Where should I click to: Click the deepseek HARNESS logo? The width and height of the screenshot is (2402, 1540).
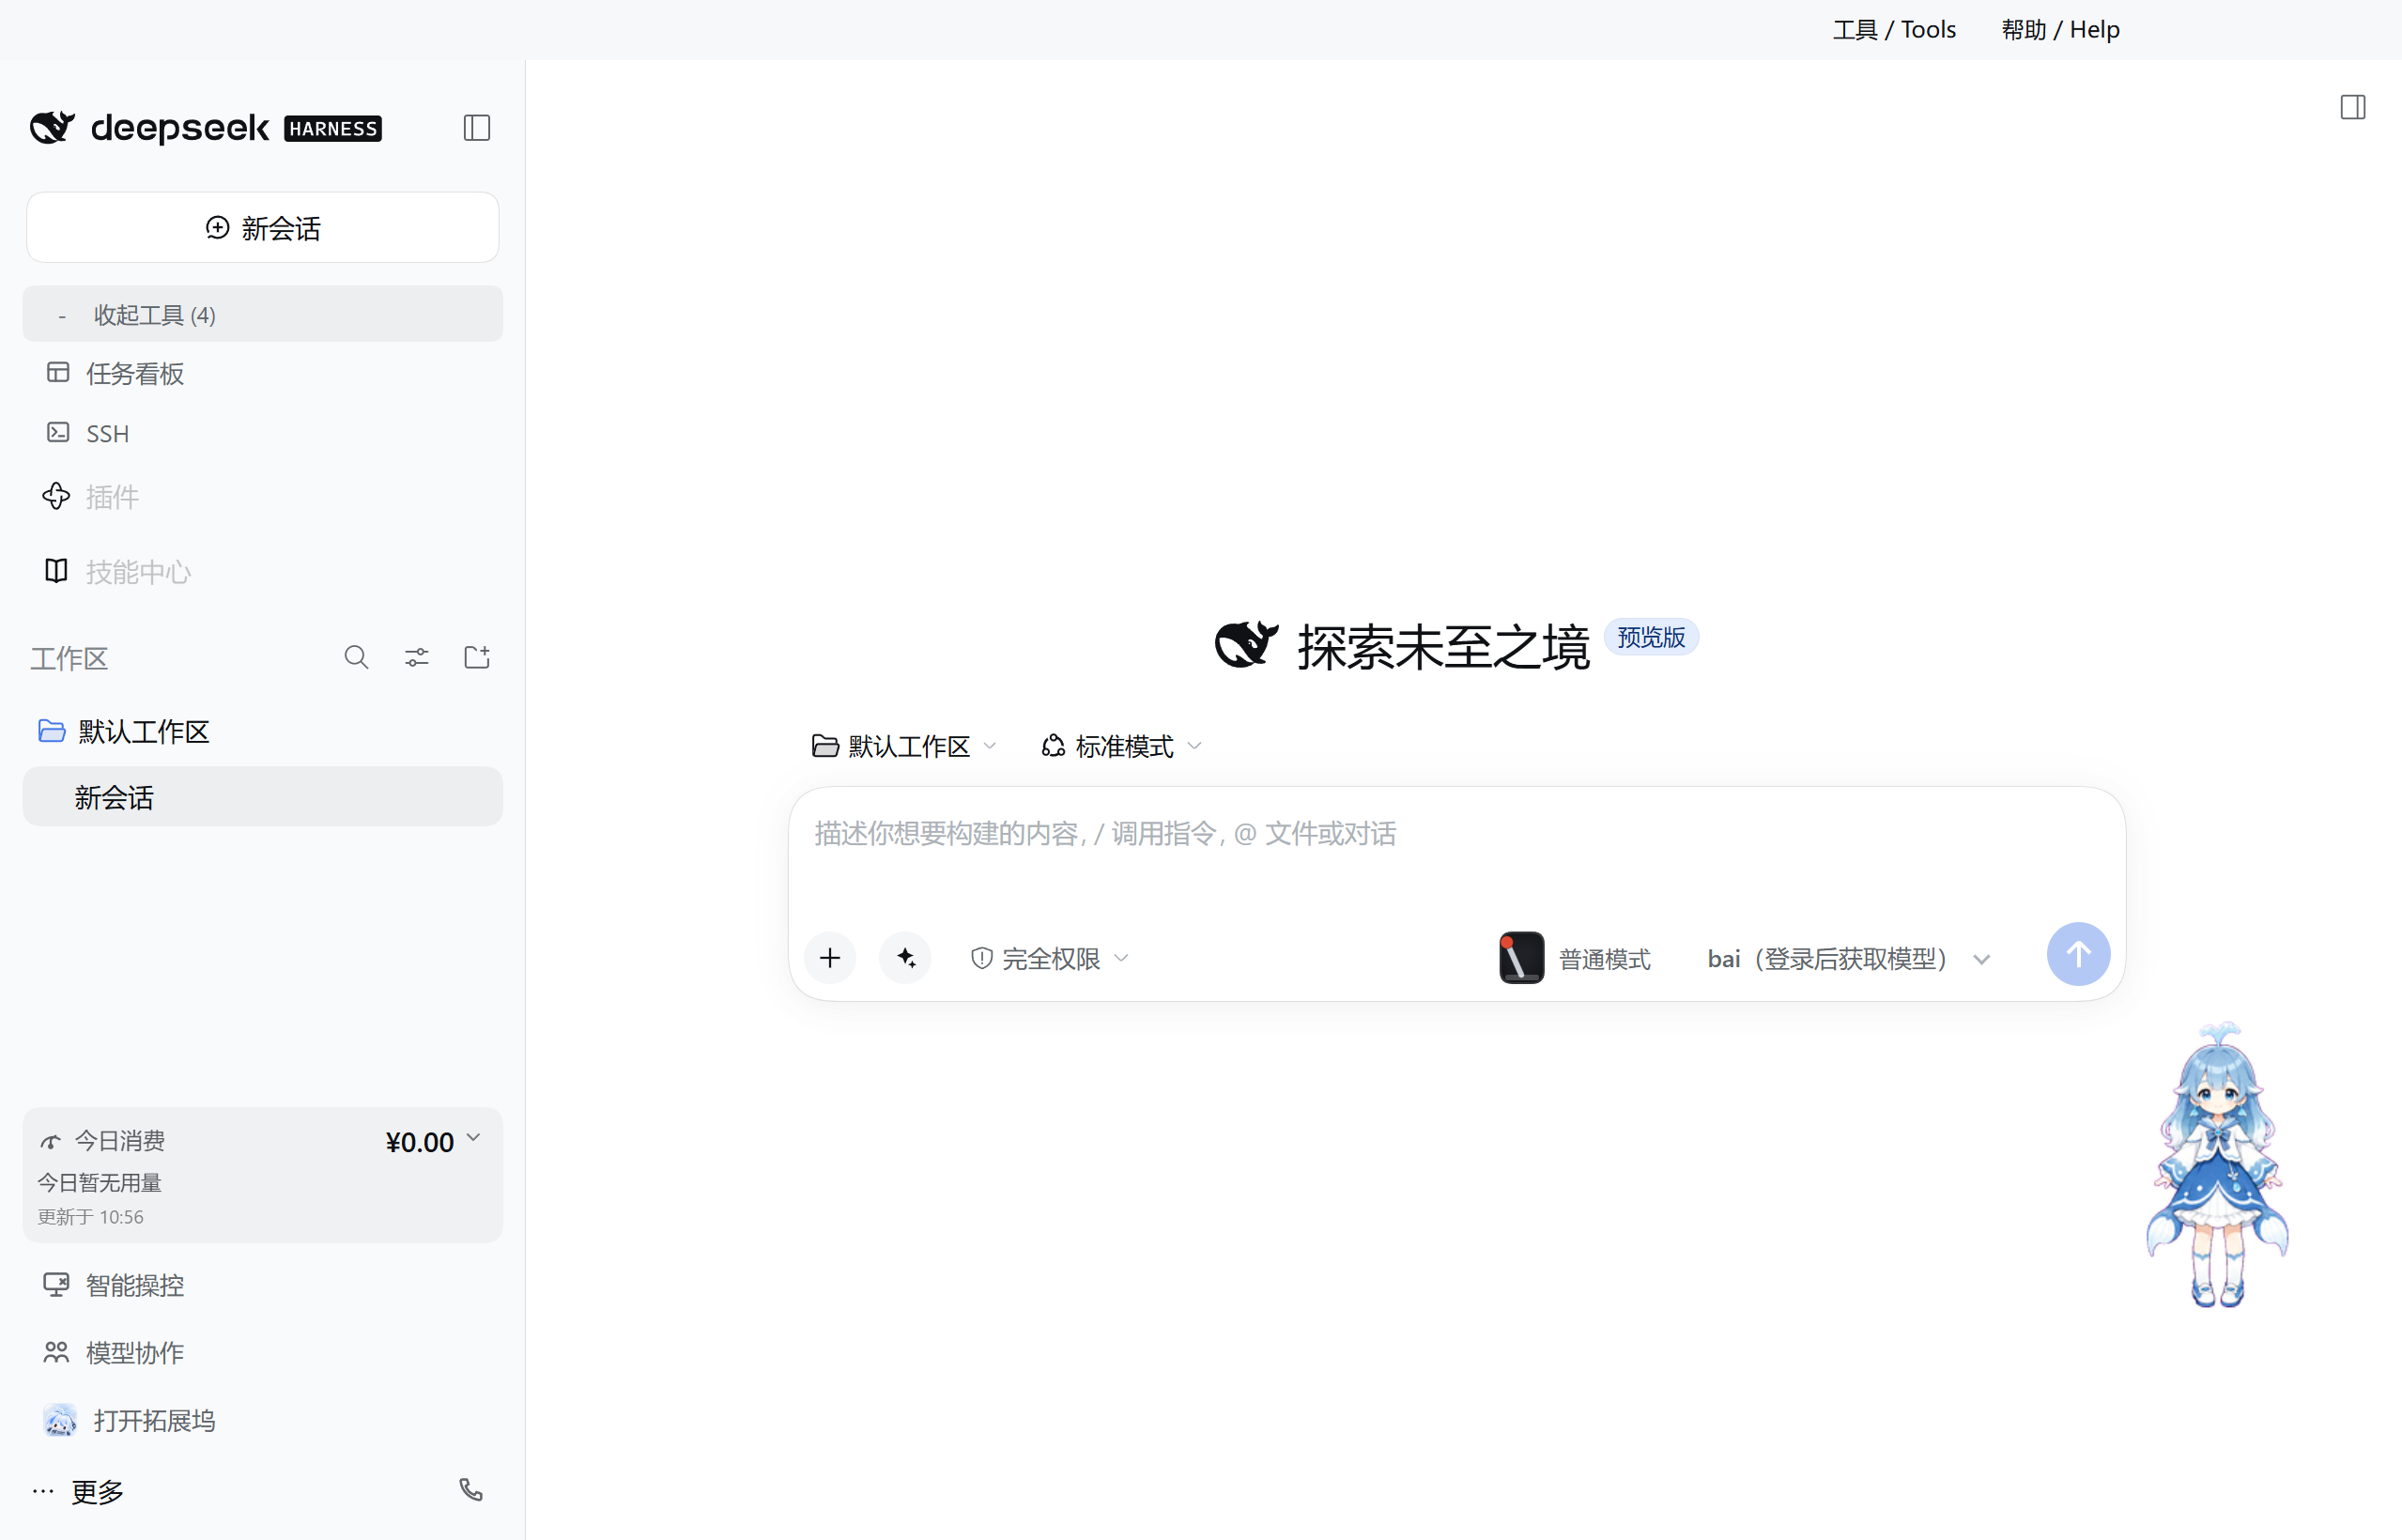click(206, 128)
